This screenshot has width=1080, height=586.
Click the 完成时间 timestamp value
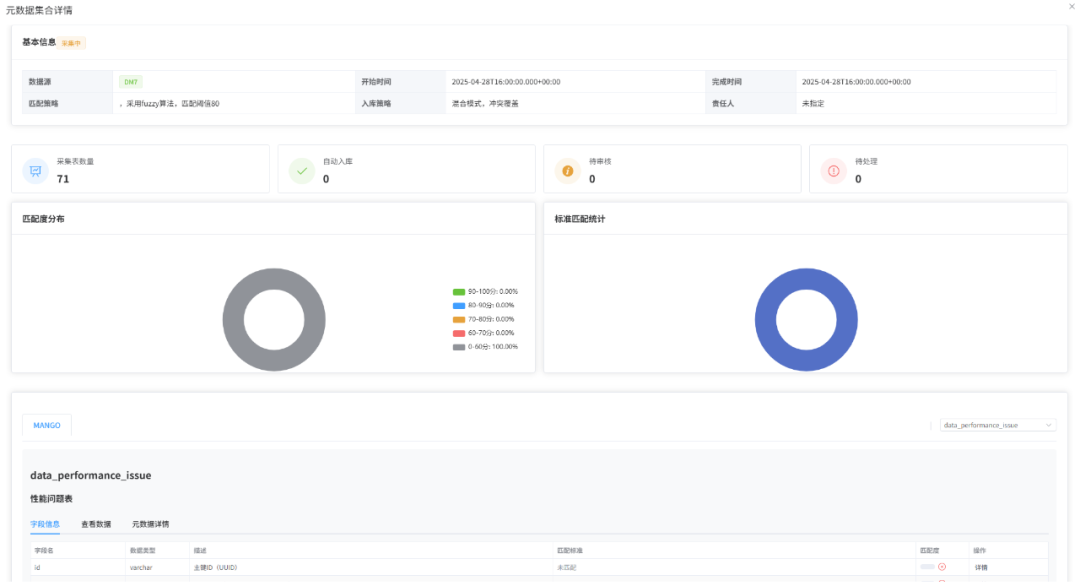coord(856,81)
